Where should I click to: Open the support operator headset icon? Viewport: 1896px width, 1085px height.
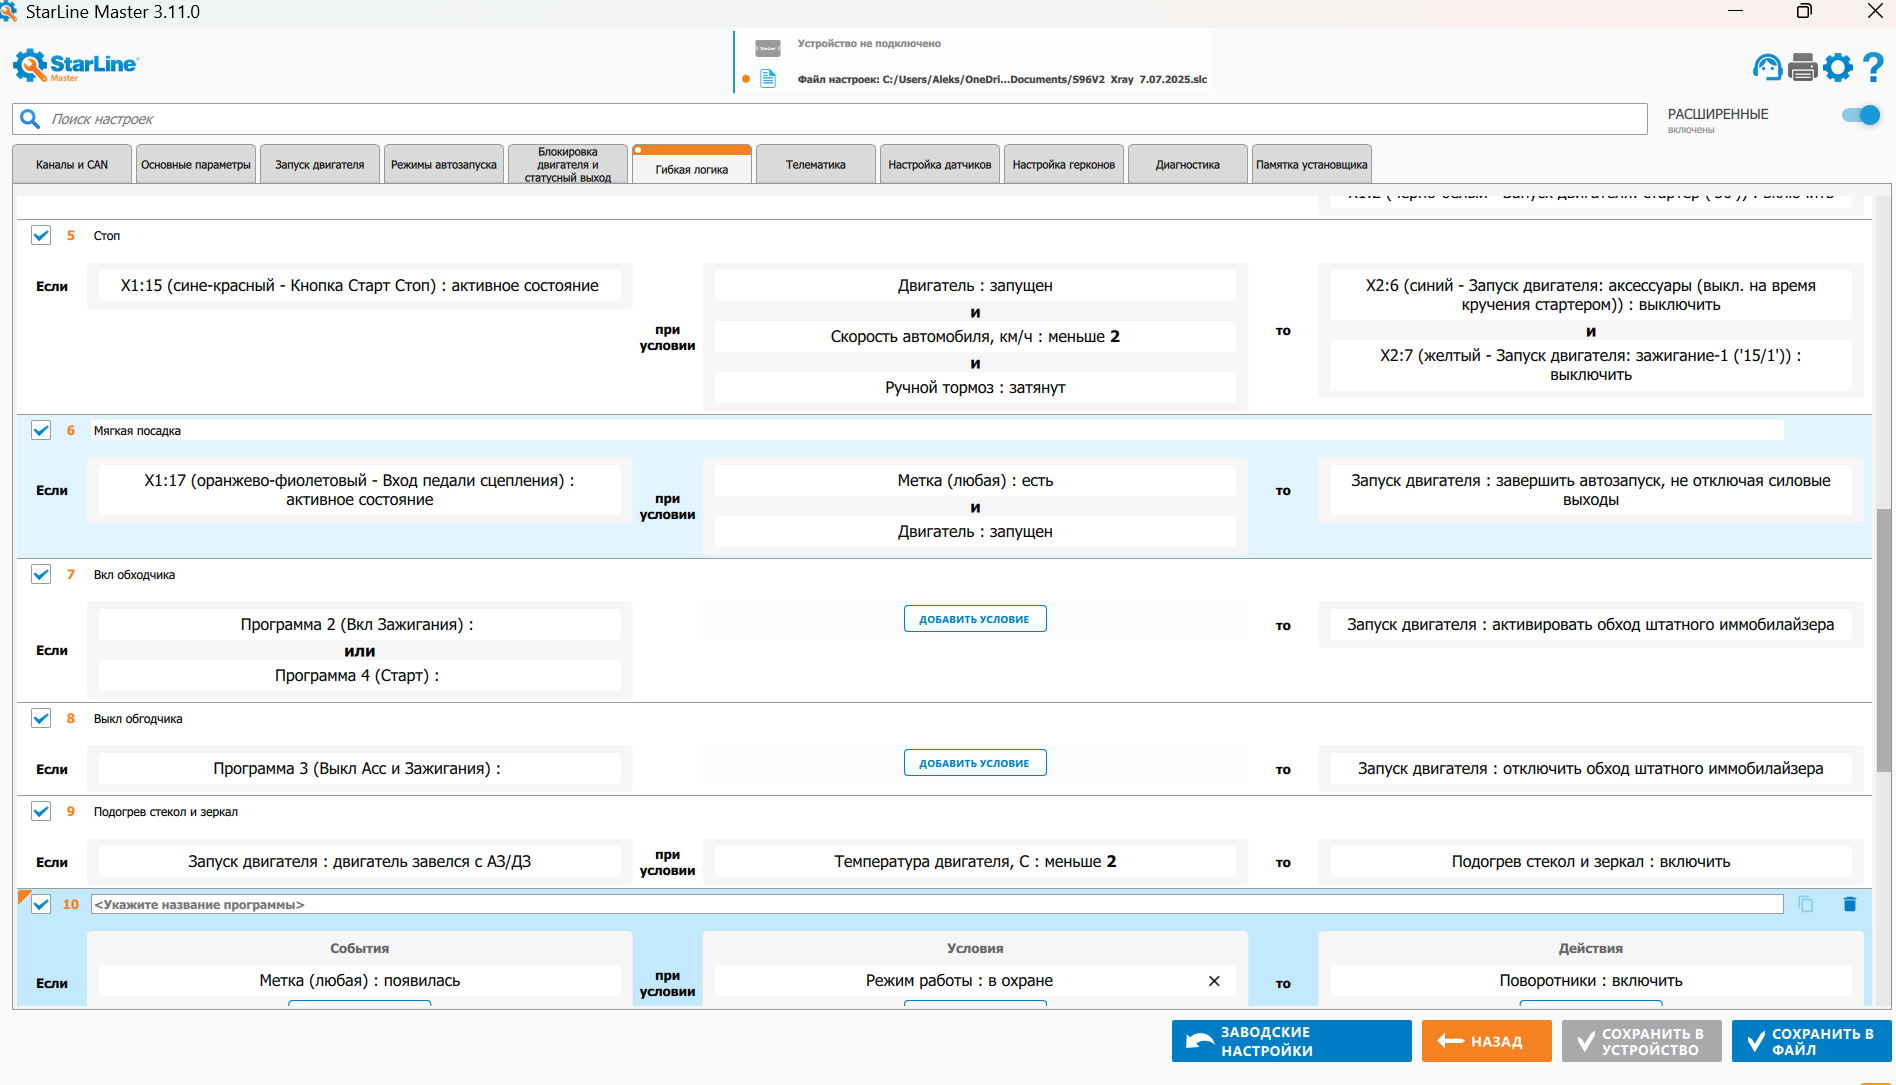[x=1767, y=67]
